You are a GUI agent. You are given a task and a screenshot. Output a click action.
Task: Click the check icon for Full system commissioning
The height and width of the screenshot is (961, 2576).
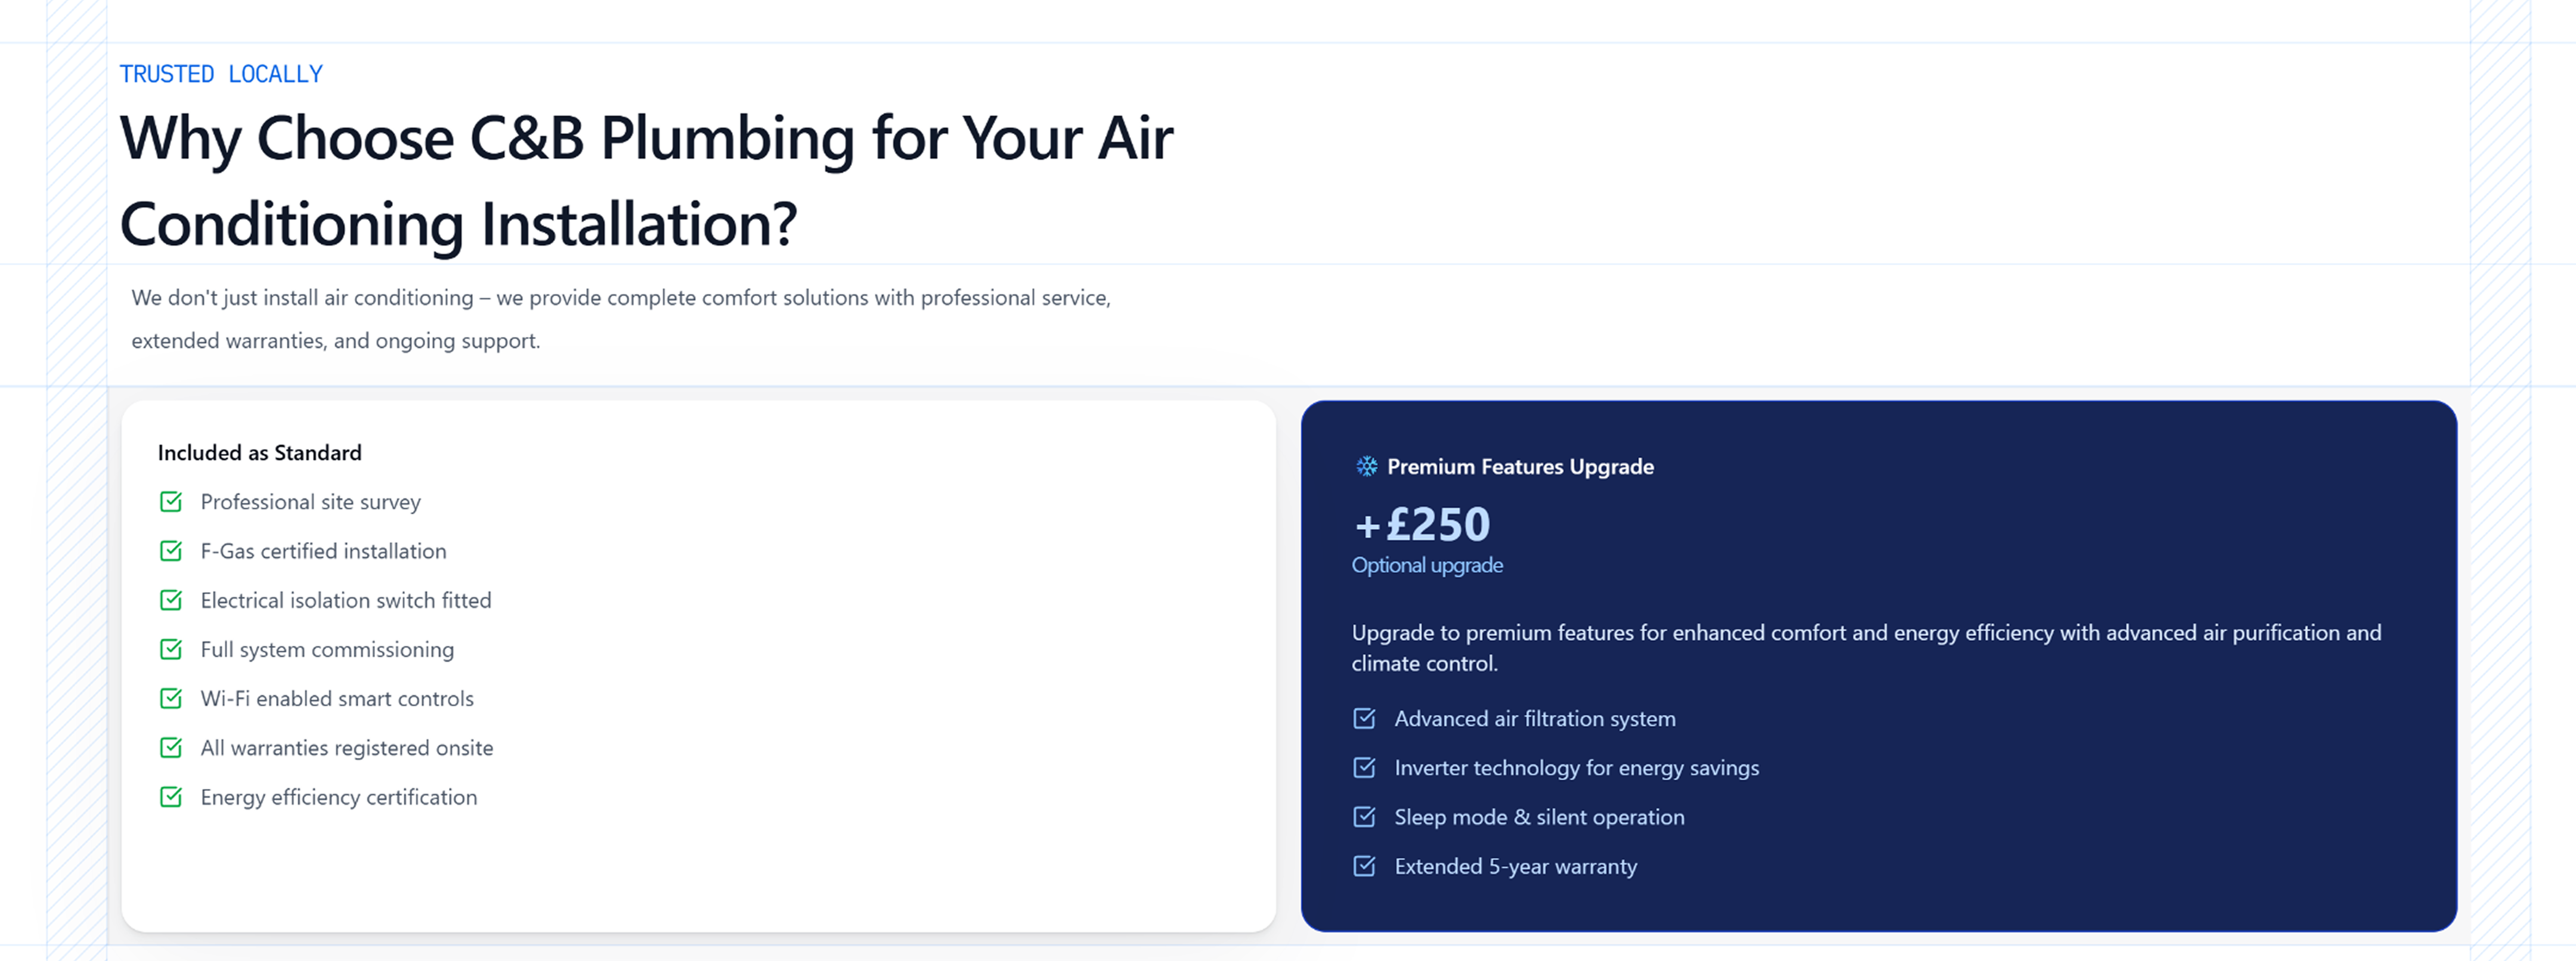click(171, 649)
